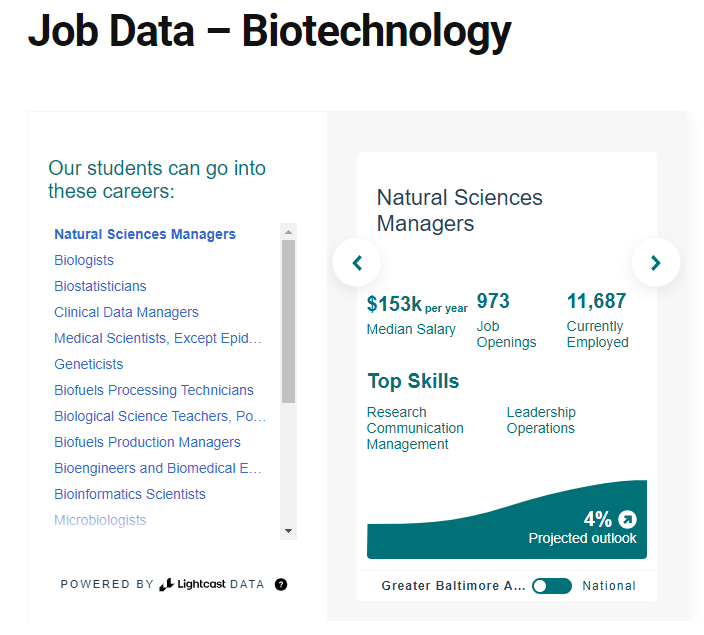Select Biologists from the career list
The height and width of the screenshot is (635, 704).
pyautogui.click(x=84, y=260)
